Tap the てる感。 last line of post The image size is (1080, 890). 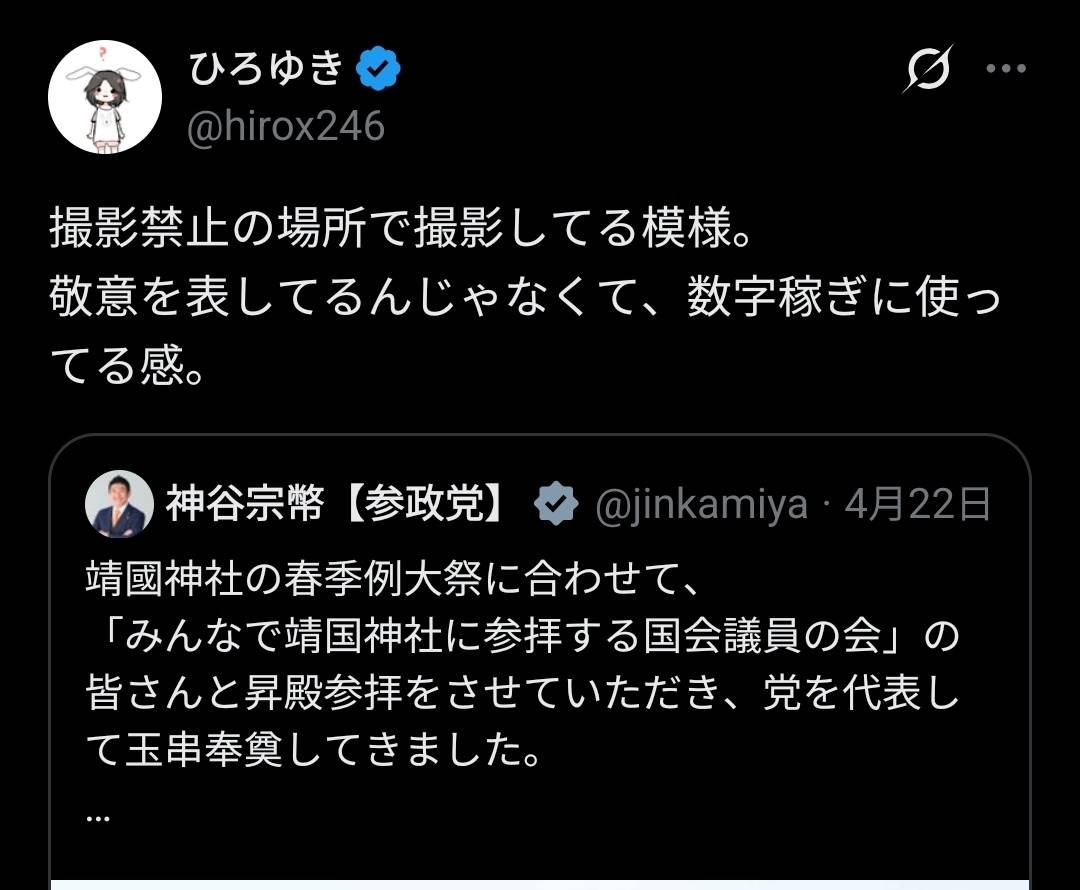coord(128,367)
